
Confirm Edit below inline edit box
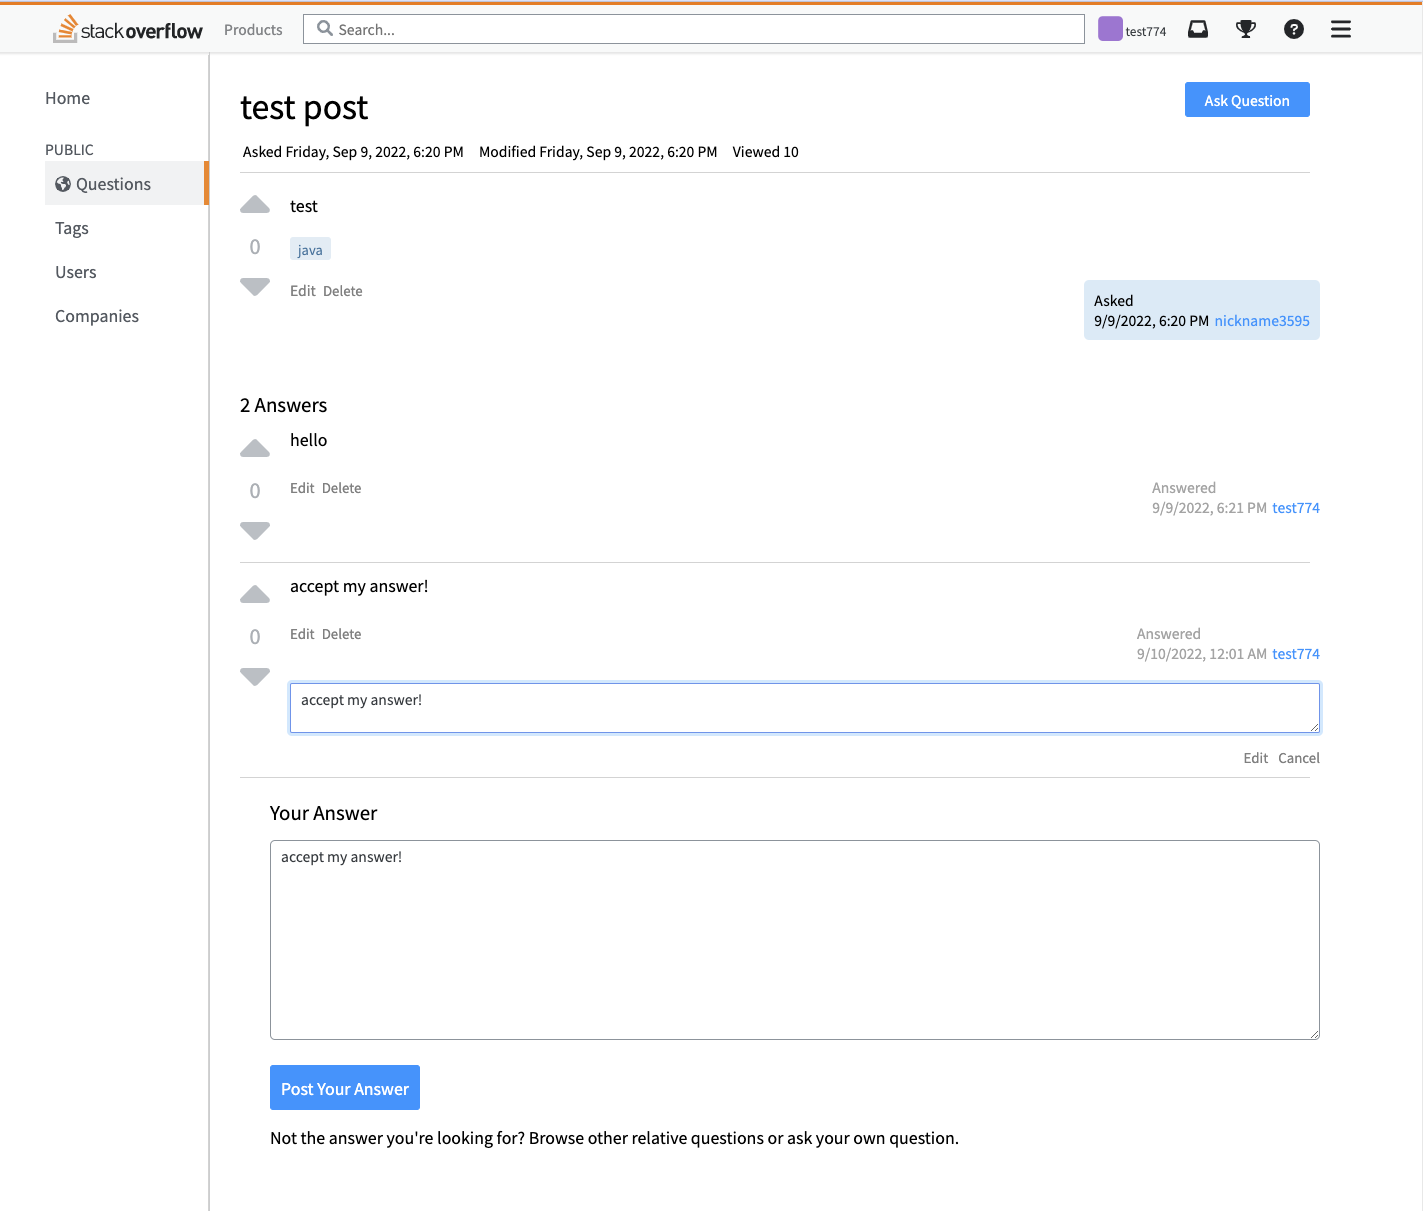tap(1256, 758)
